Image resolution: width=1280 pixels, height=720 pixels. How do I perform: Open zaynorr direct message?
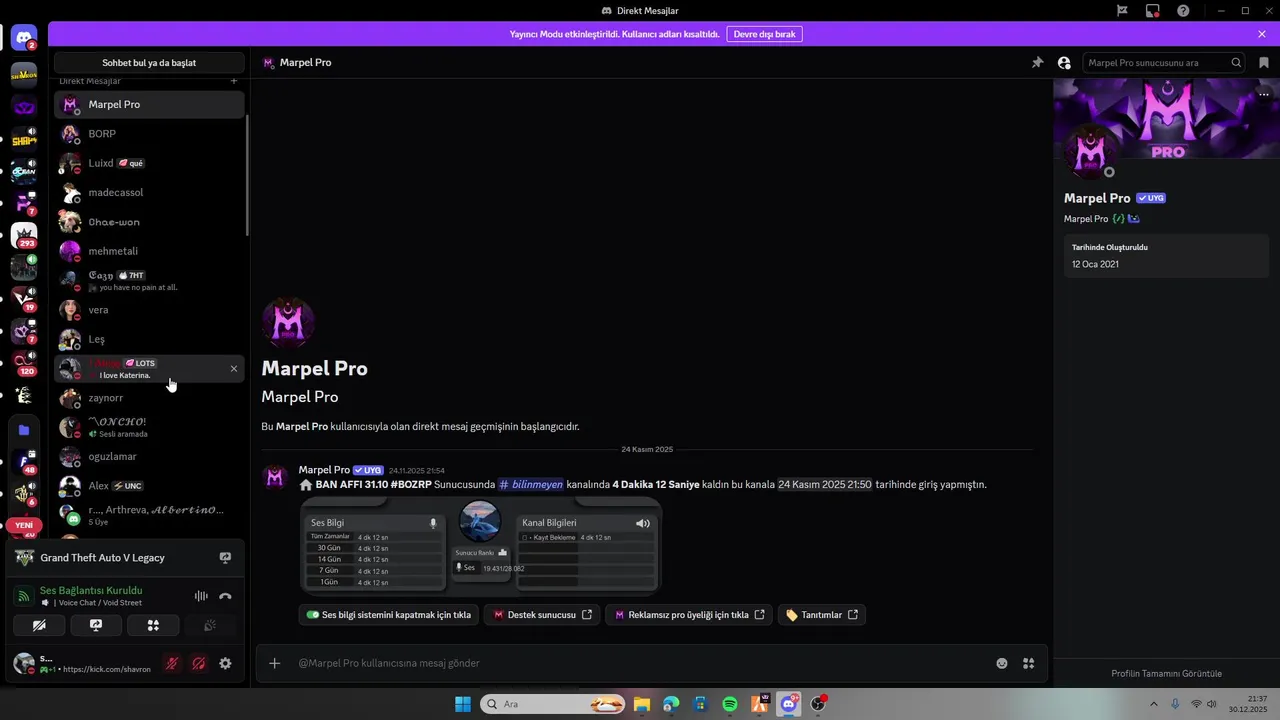pyautogui.click(x=149, y=398)
